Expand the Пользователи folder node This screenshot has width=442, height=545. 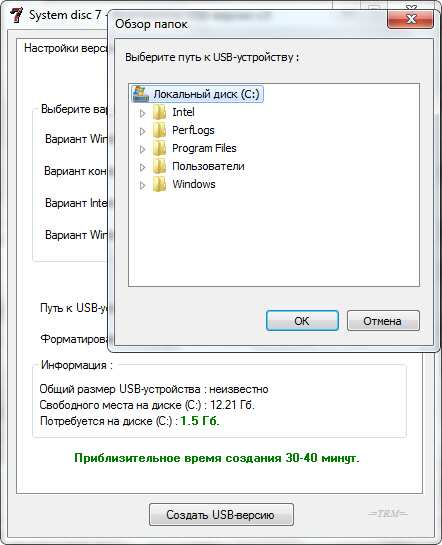tap(142, 168)
